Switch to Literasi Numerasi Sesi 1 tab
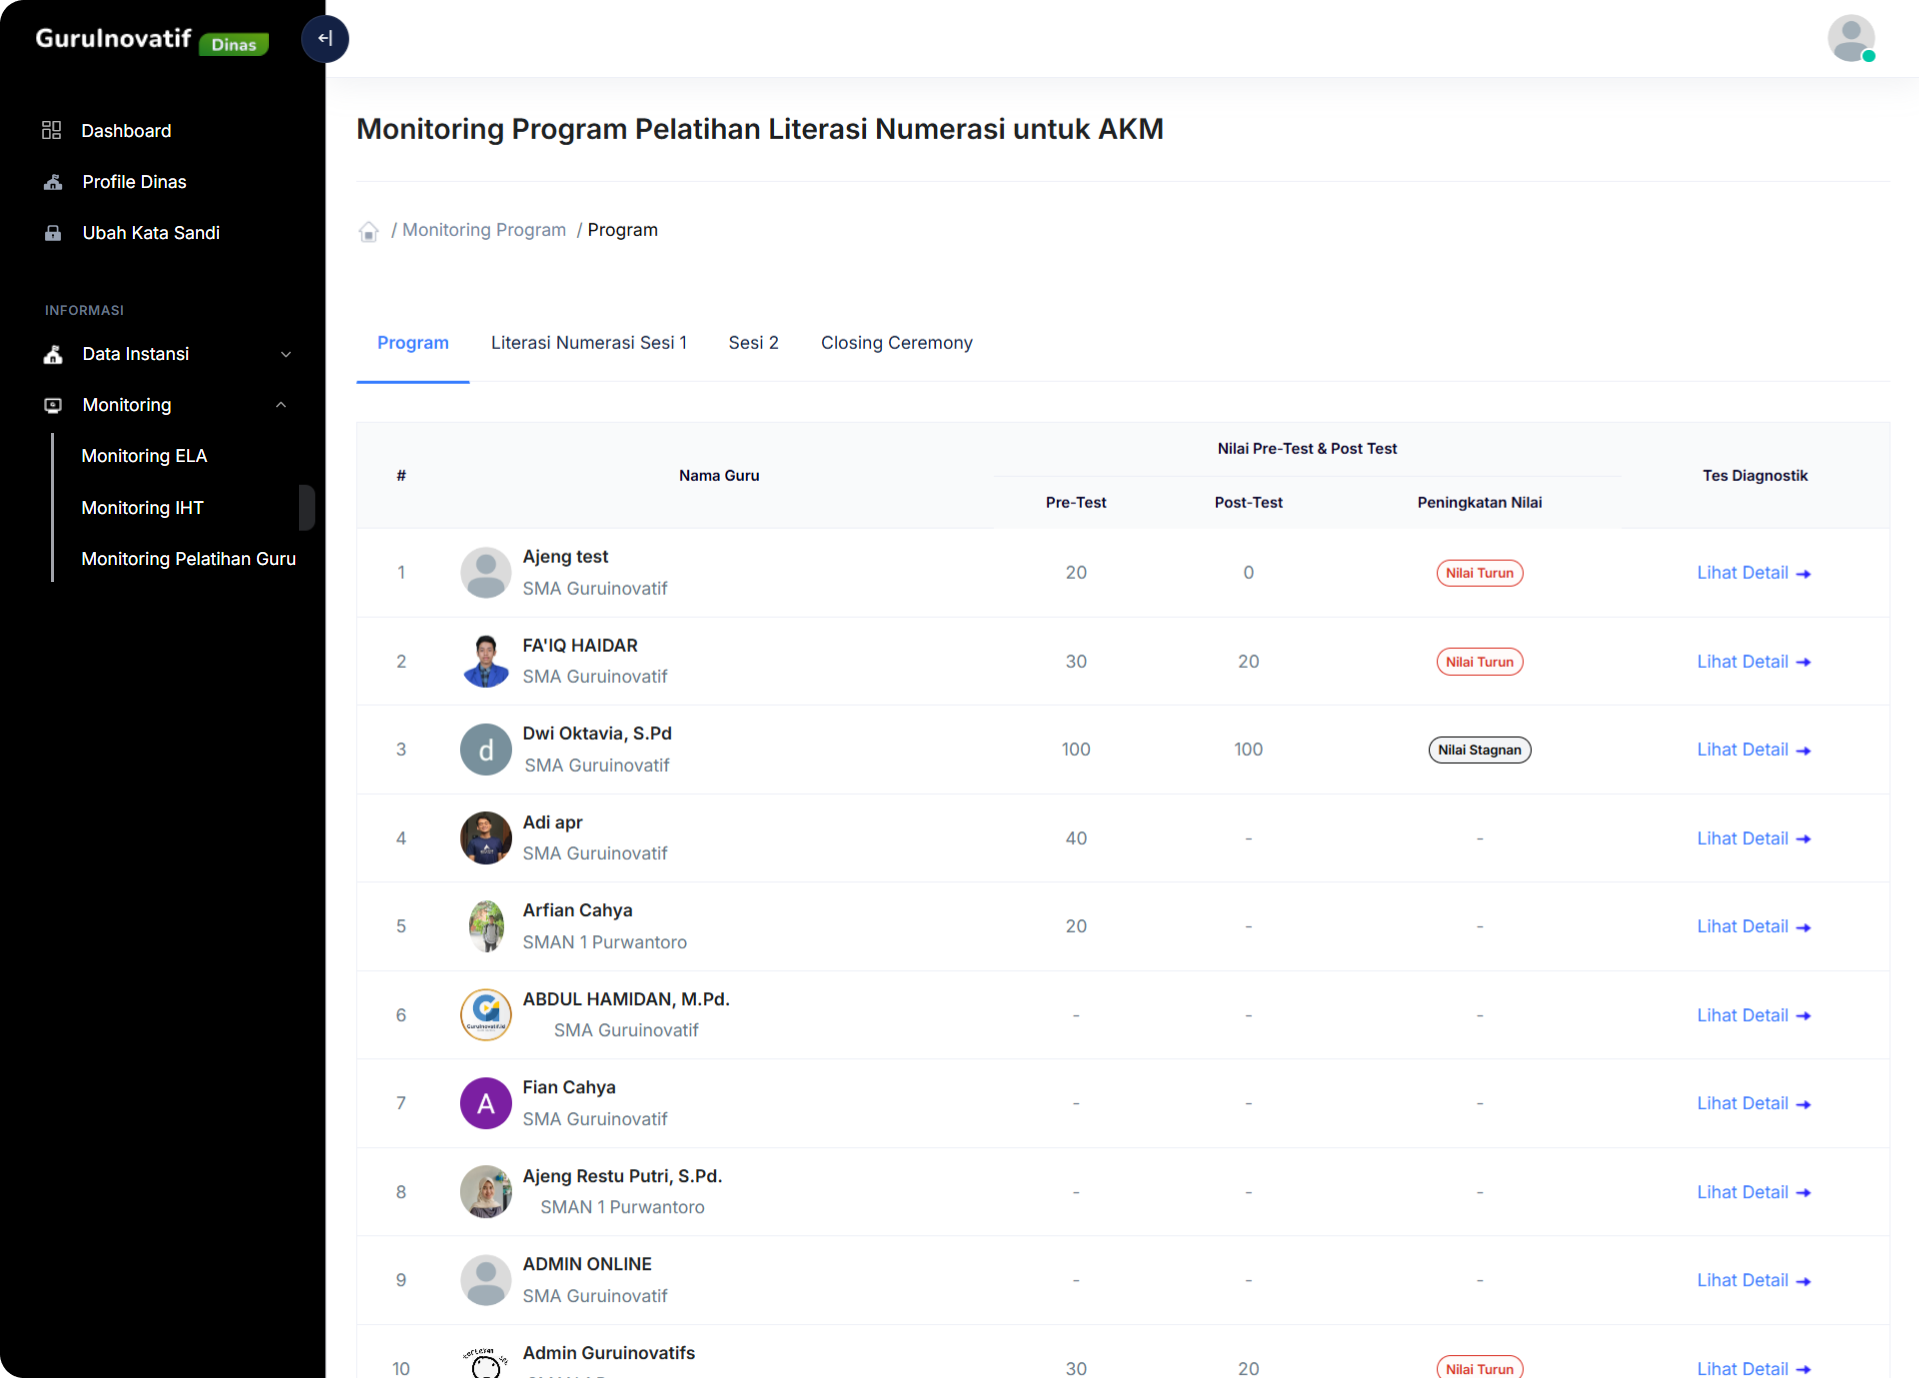The image size is (1919, 1378). (x=588, y=343)
